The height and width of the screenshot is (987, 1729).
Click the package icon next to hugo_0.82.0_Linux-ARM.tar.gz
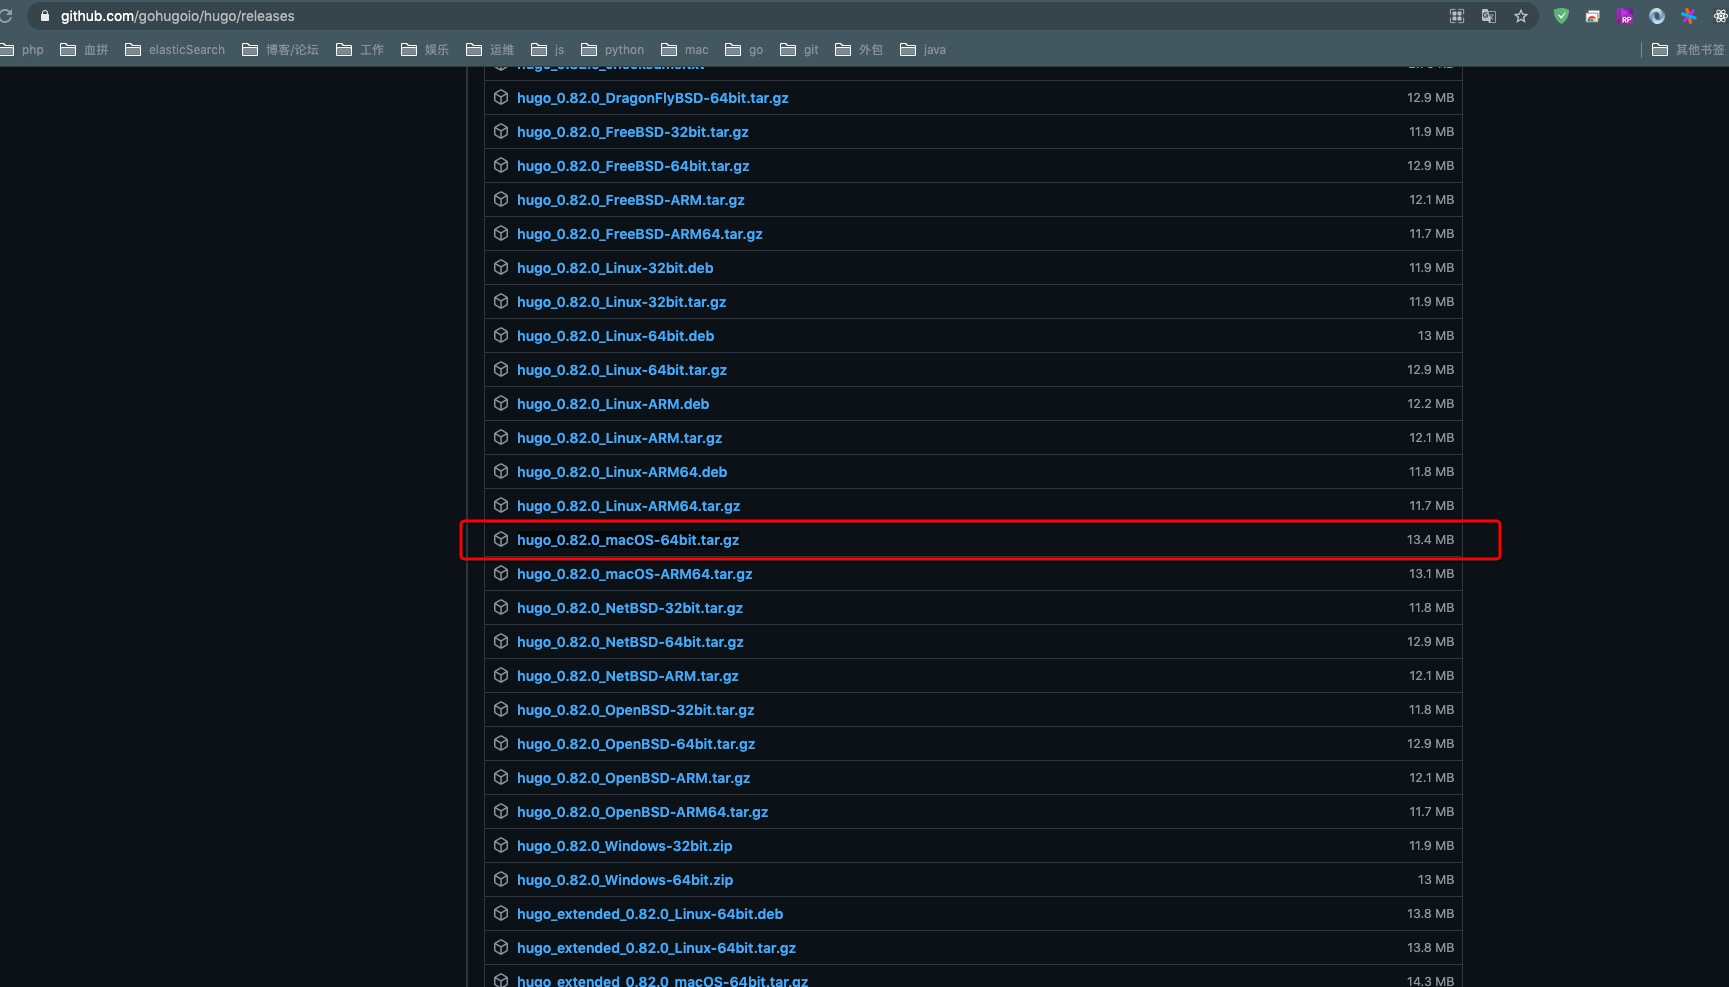click(x=501, y=437)
